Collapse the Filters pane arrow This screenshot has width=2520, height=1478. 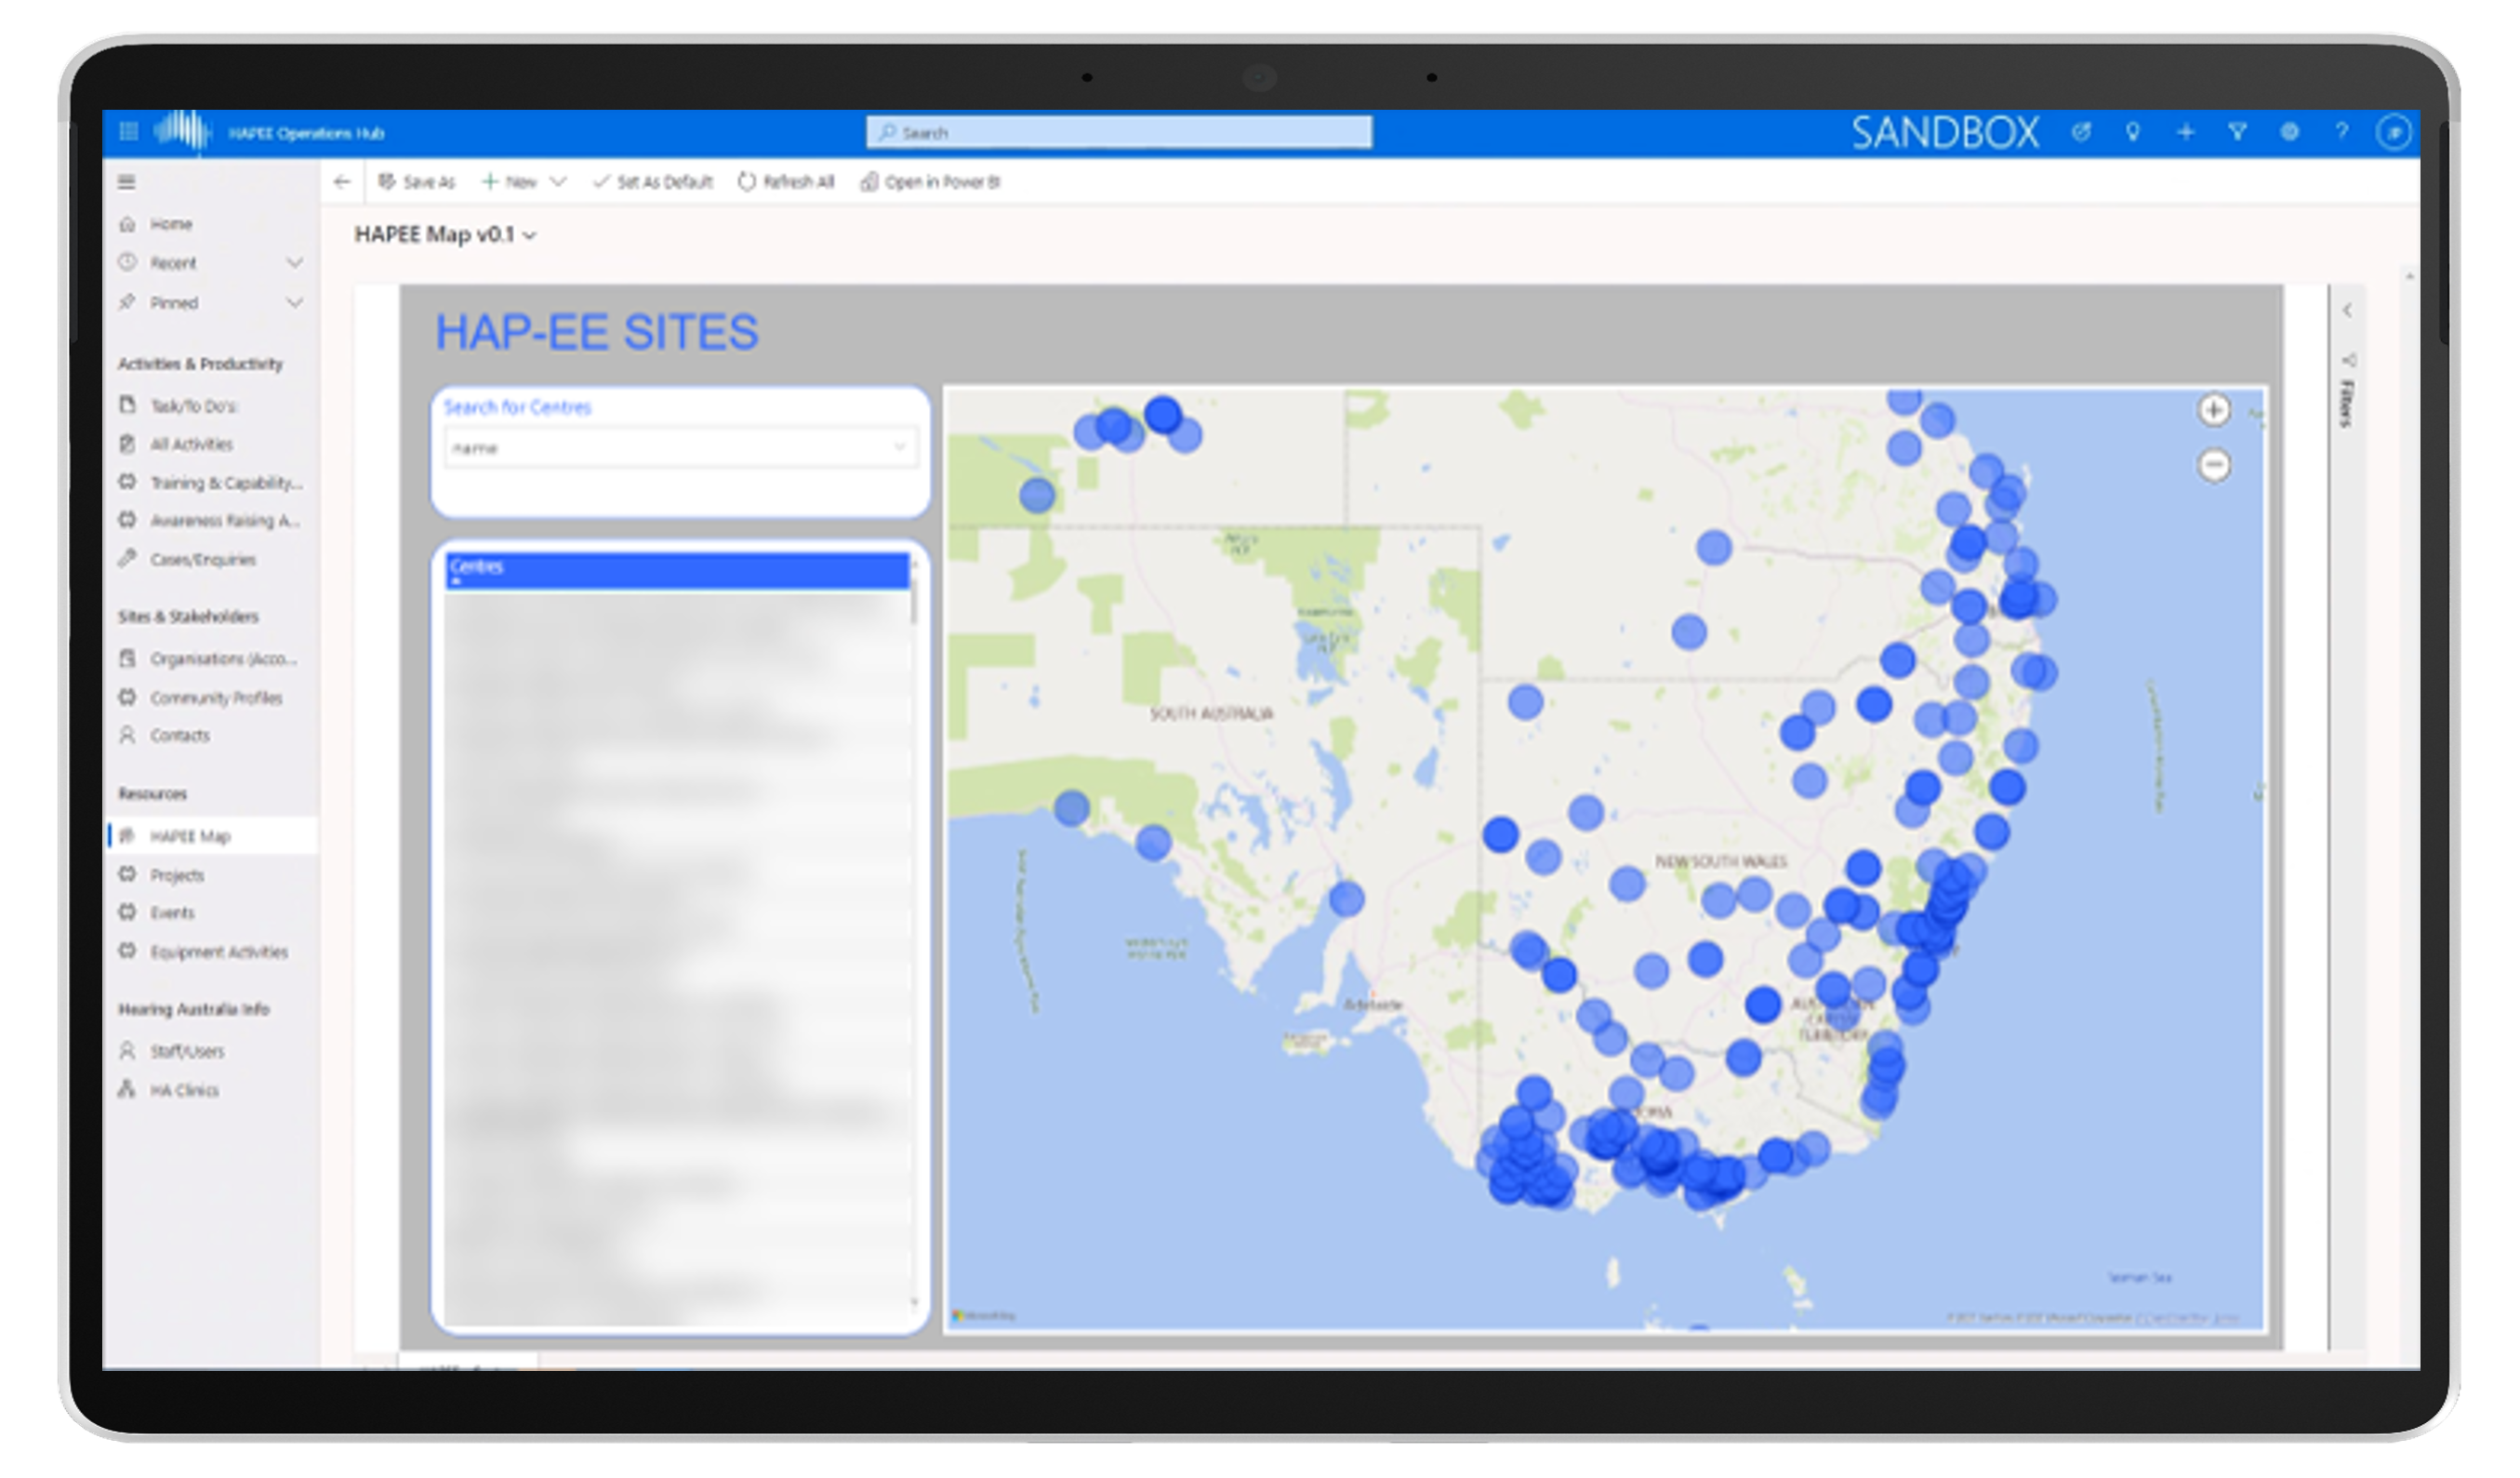coord(2347,311)
